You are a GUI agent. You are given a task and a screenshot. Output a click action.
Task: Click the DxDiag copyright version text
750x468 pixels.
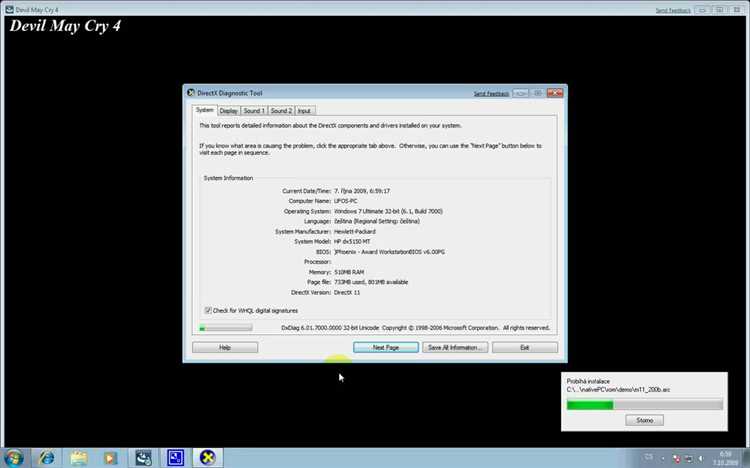tap(415, 328)
